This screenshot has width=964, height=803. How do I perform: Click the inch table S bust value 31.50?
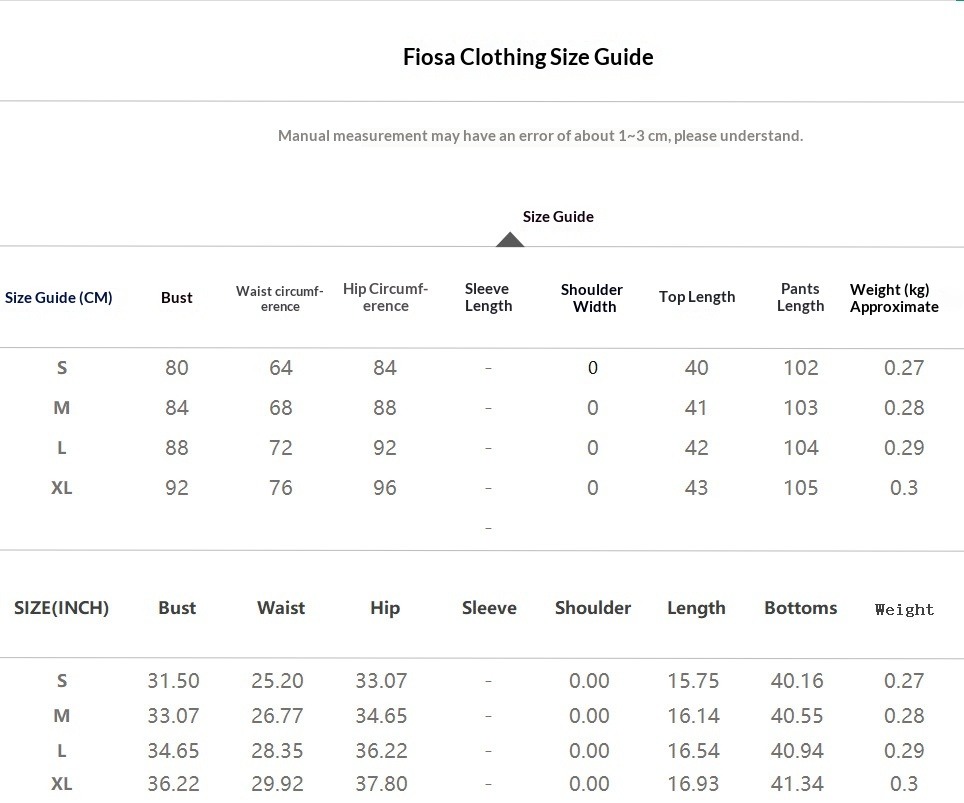pos(174,681)
